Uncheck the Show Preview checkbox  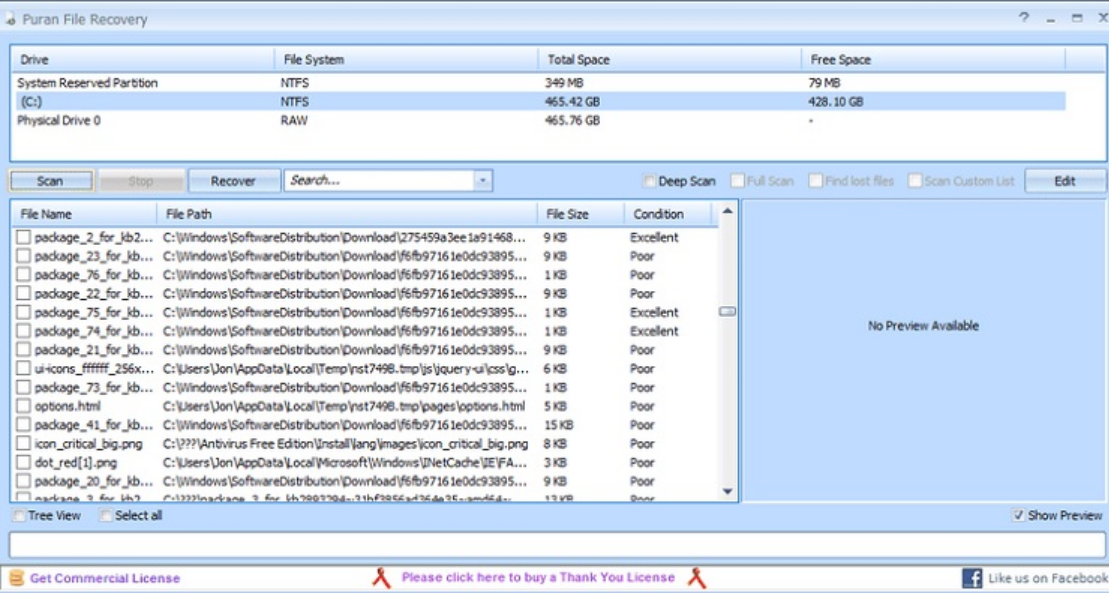pyautogui.click(x=1018, y=516)
